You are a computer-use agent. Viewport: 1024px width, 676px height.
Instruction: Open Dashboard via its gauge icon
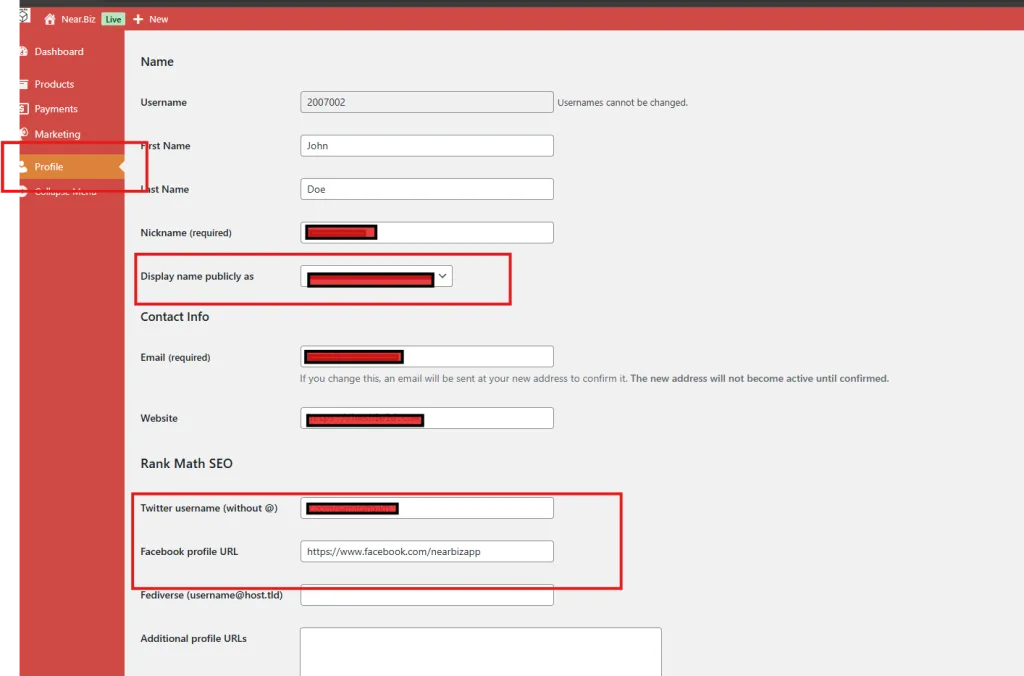[22, 52]
